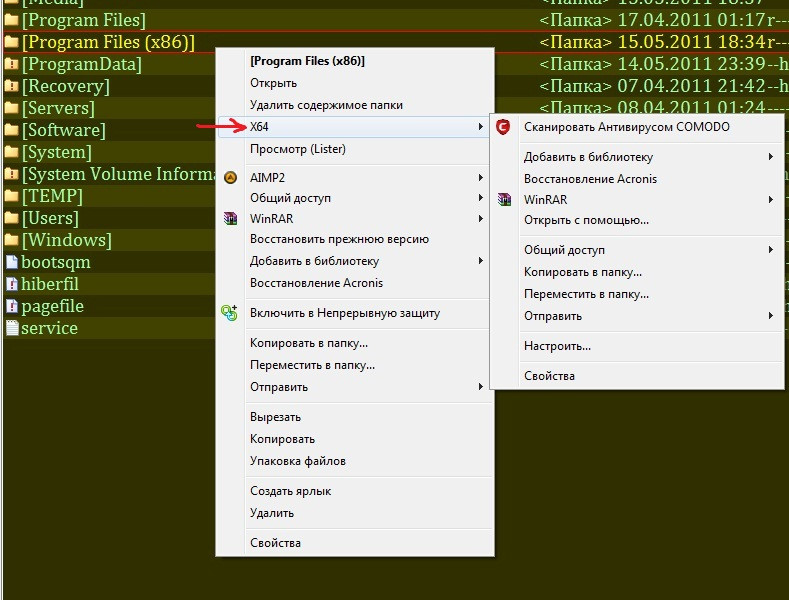Expand the AIMP2 submenu arrow
The height and width of the screenshot is (600, 789).
pos(481,178)
